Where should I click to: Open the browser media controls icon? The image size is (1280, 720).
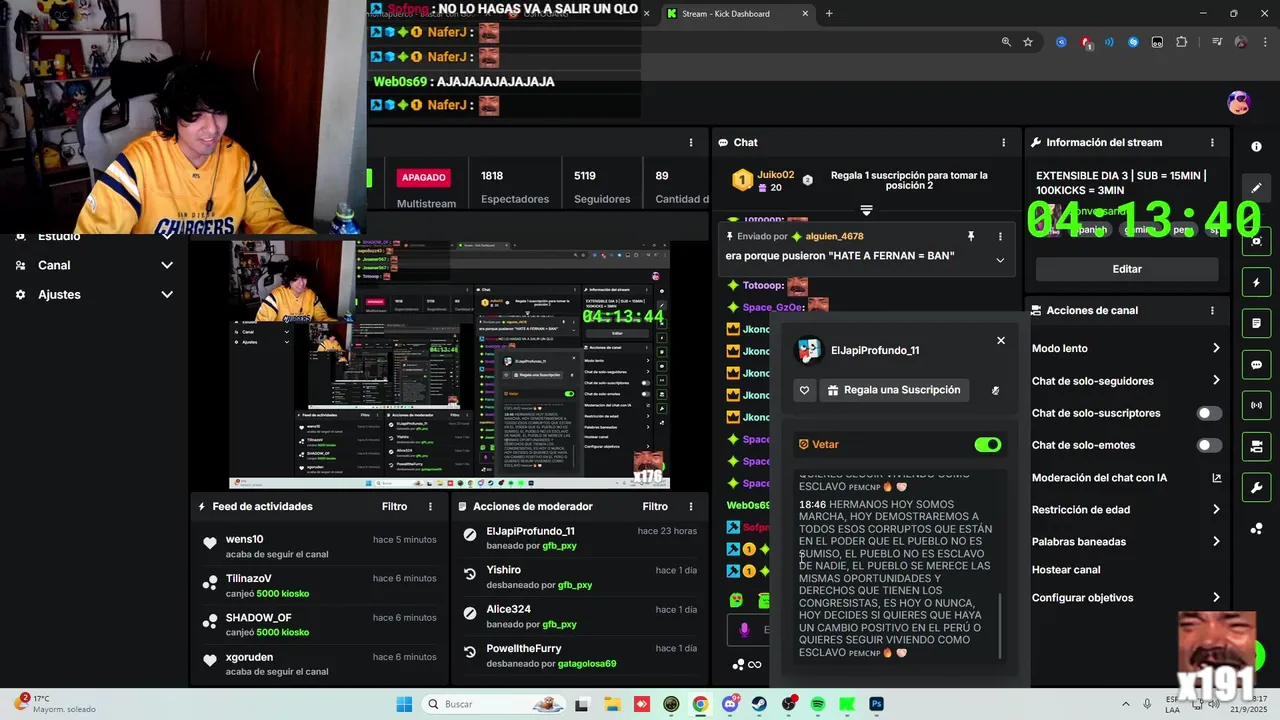[1217, 42]
